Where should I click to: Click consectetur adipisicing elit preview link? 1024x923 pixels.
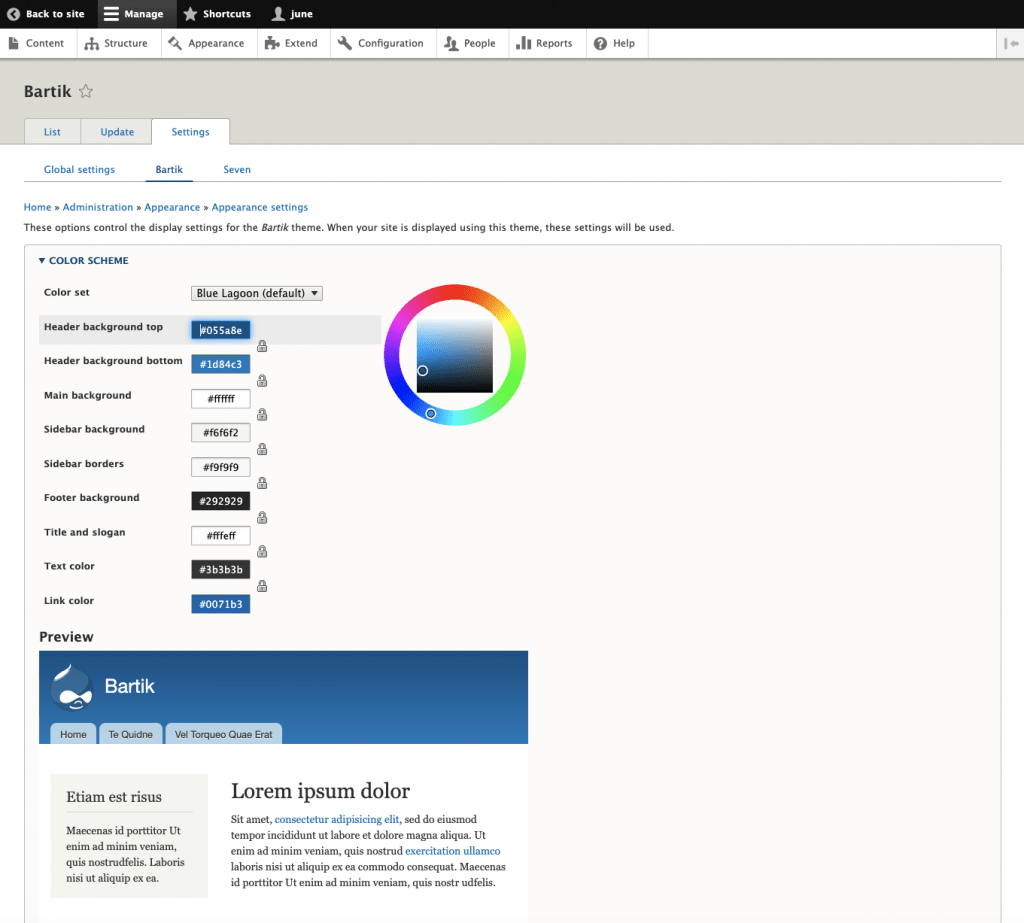[x=337, y=819]
